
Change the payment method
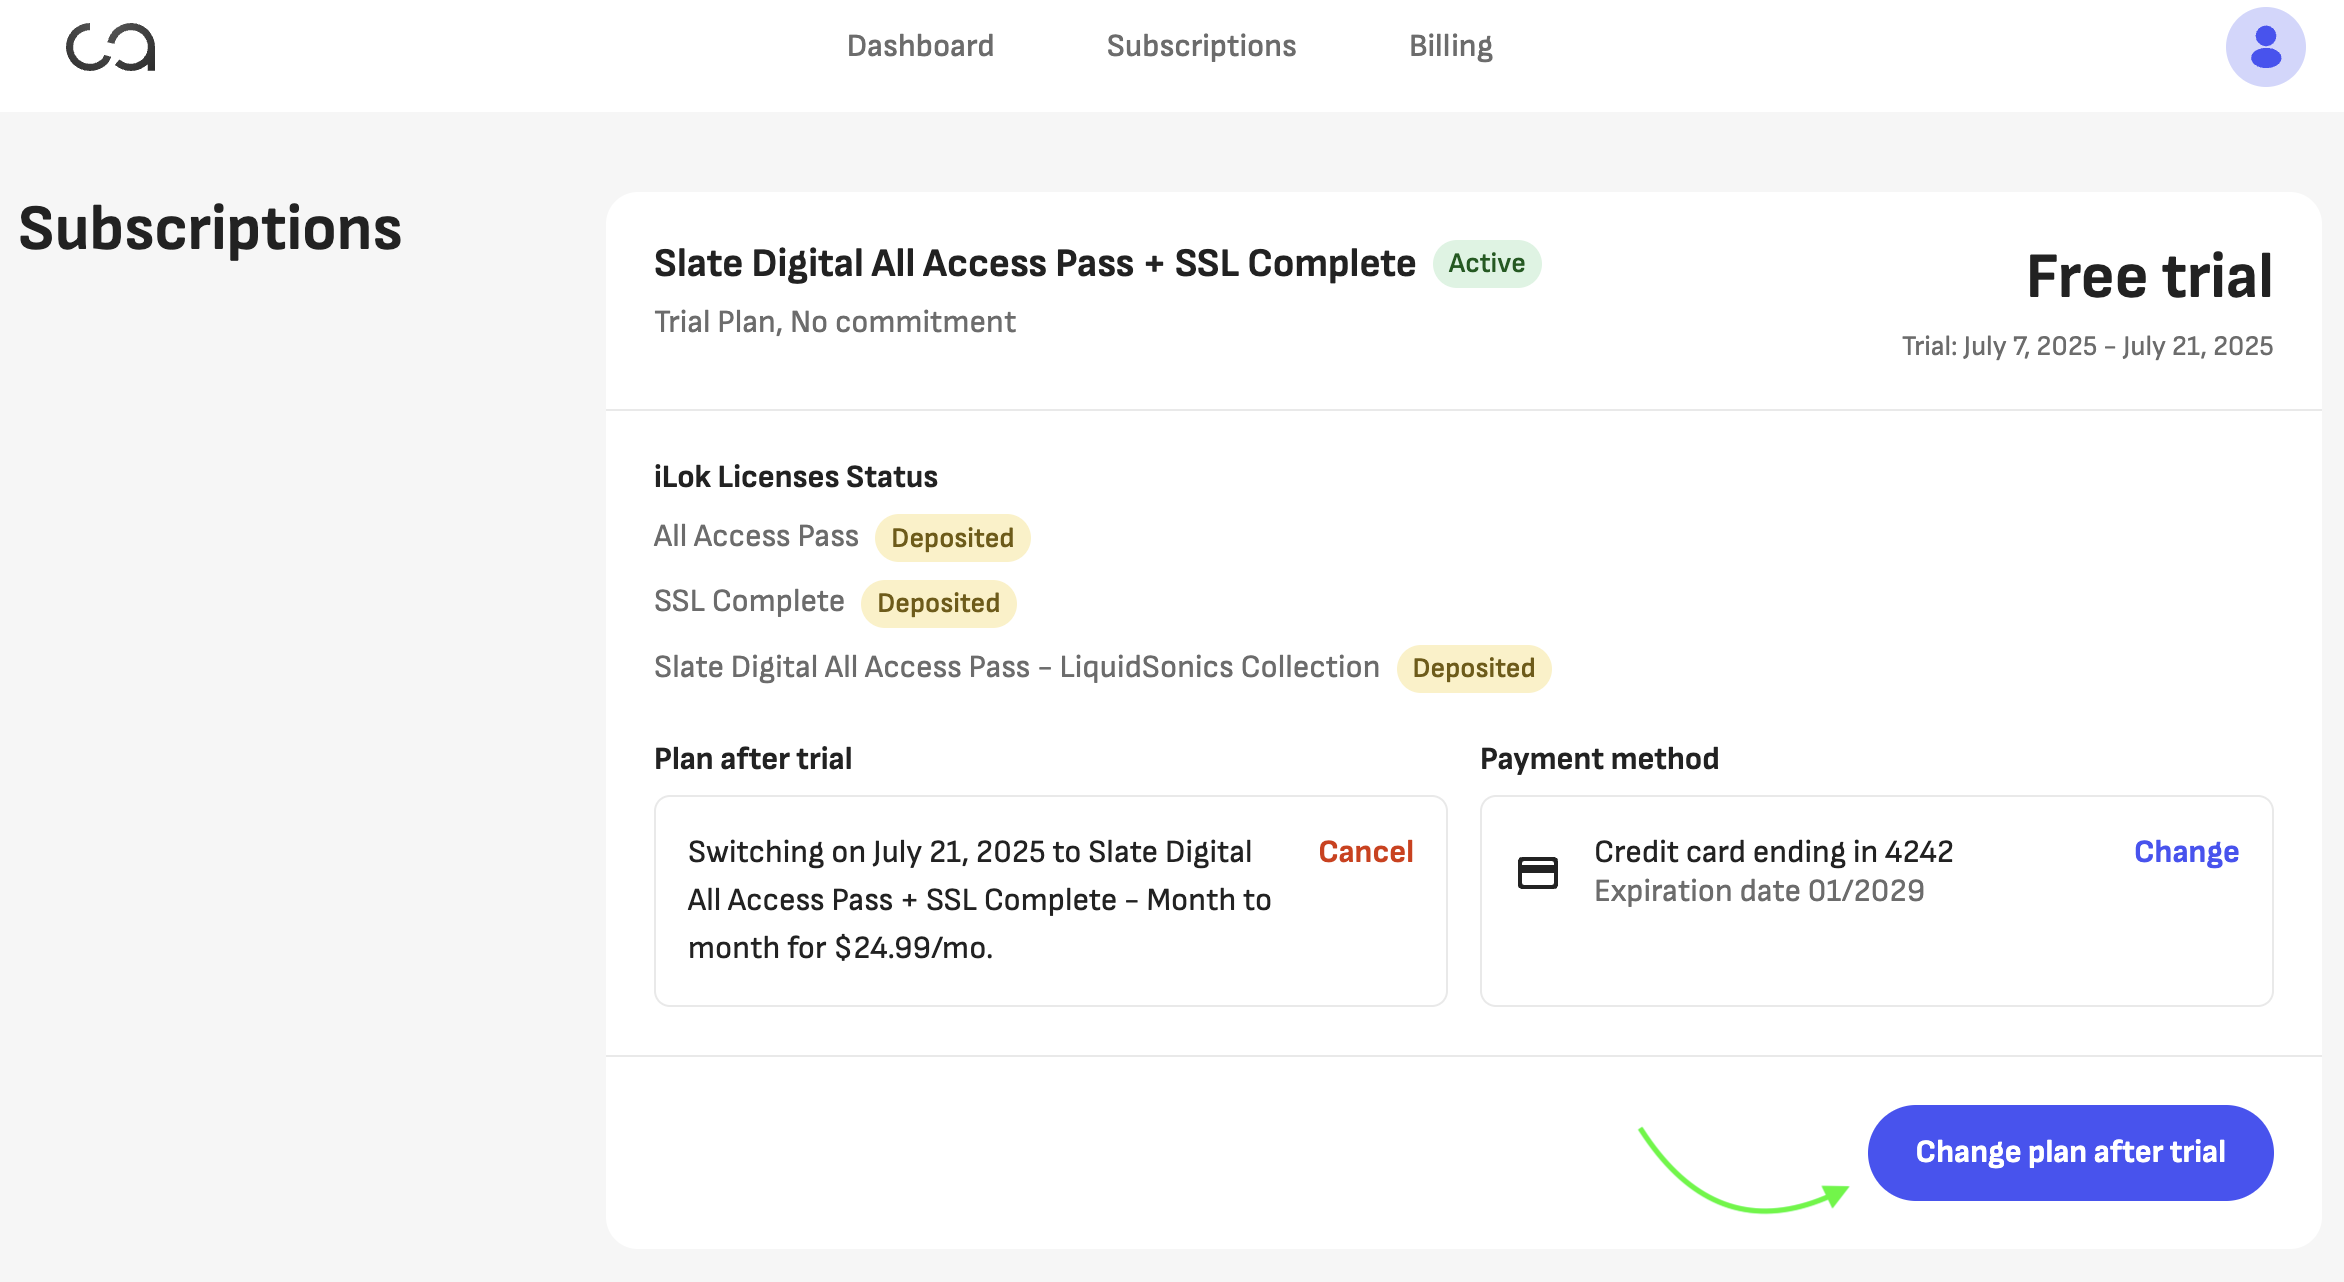coord(2186,852)
